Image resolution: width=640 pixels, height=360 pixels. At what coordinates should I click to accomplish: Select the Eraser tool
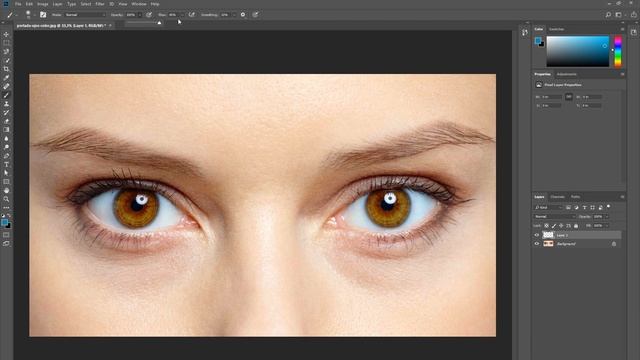click(x=6, y=121)
